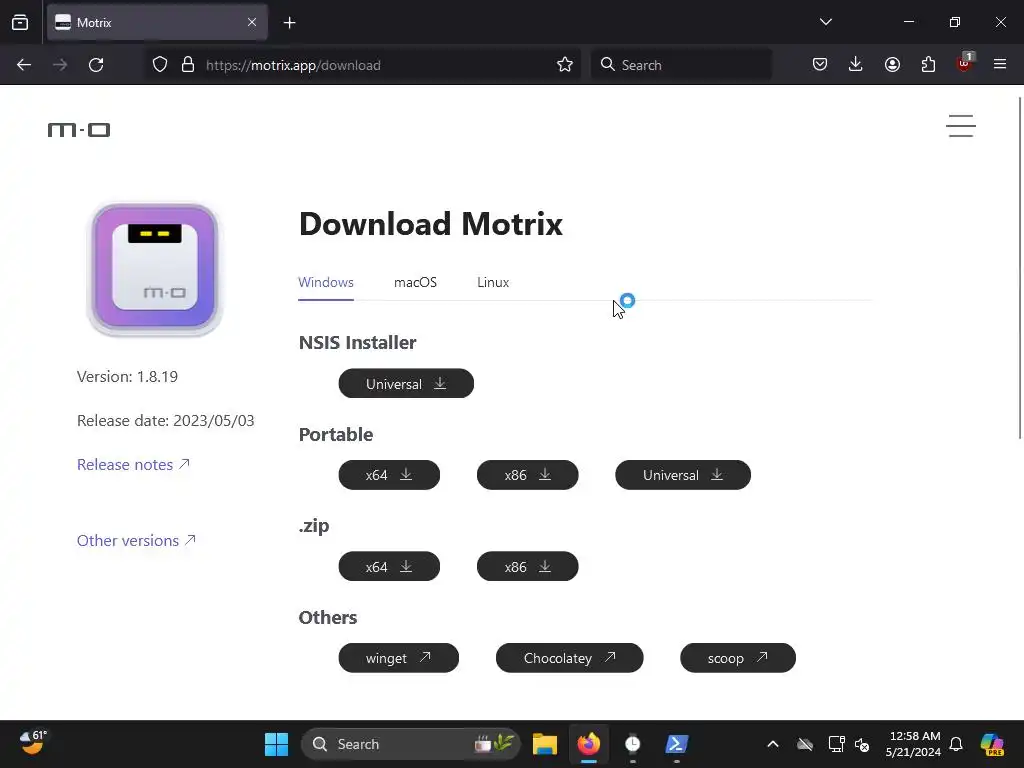
Task: Reload the current page
Action: point(96,65)
